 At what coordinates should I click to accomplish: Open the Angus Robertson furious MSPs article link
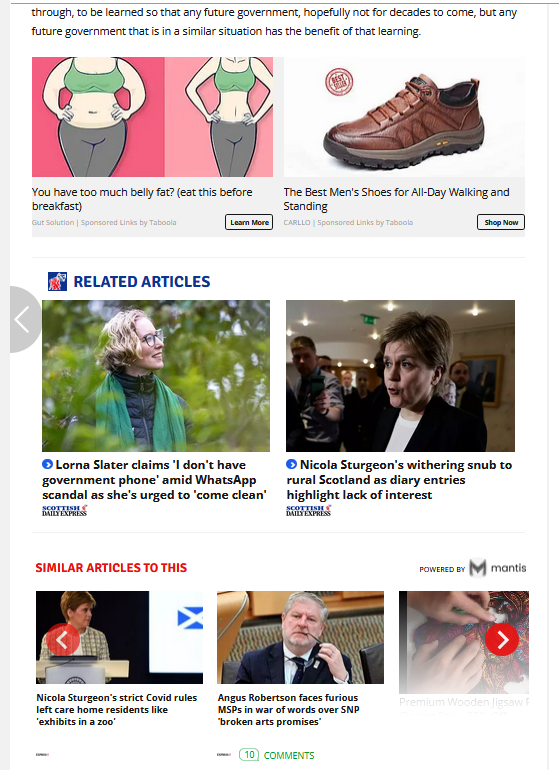pyautogui.click(x=289, y=710)
